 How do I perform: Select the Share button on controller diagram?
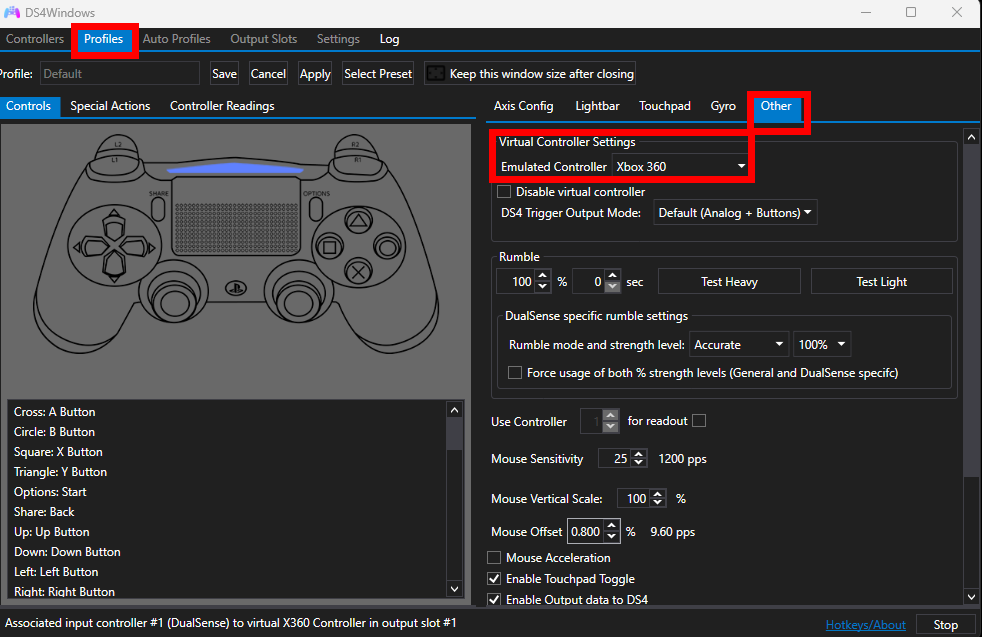[158, 209]
